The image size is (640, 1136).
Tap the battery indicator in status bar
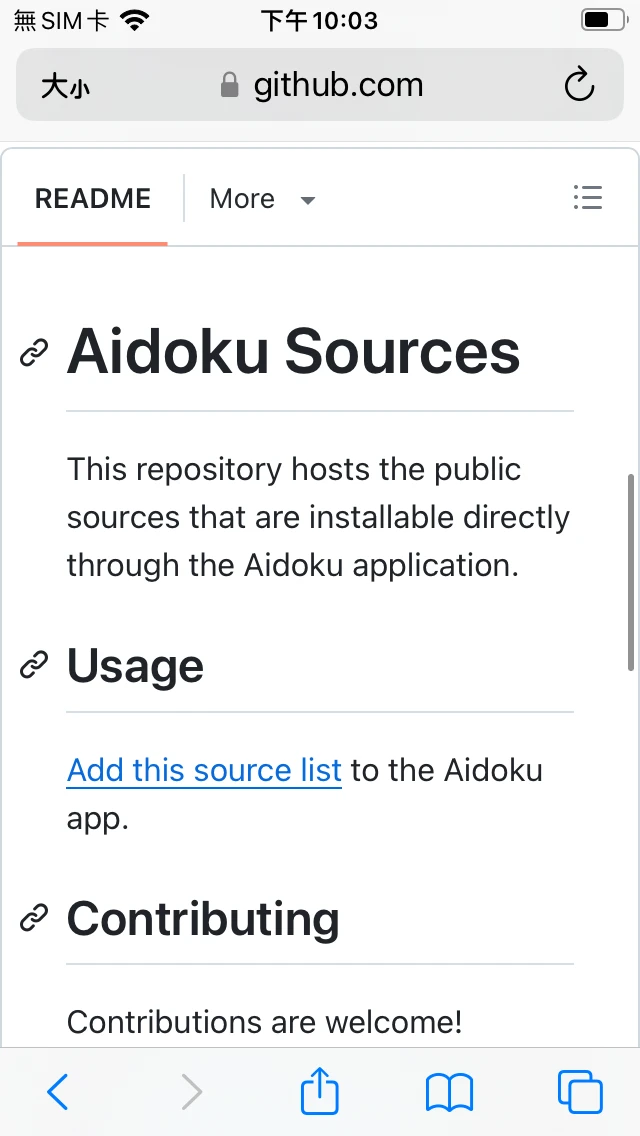point(600,20)
